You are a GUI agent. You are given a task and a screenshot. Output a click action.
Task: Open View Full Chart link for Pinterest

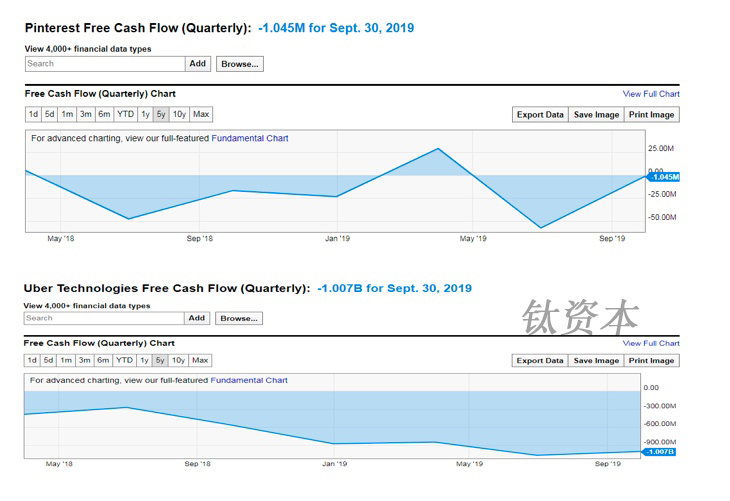coord(651,94)
